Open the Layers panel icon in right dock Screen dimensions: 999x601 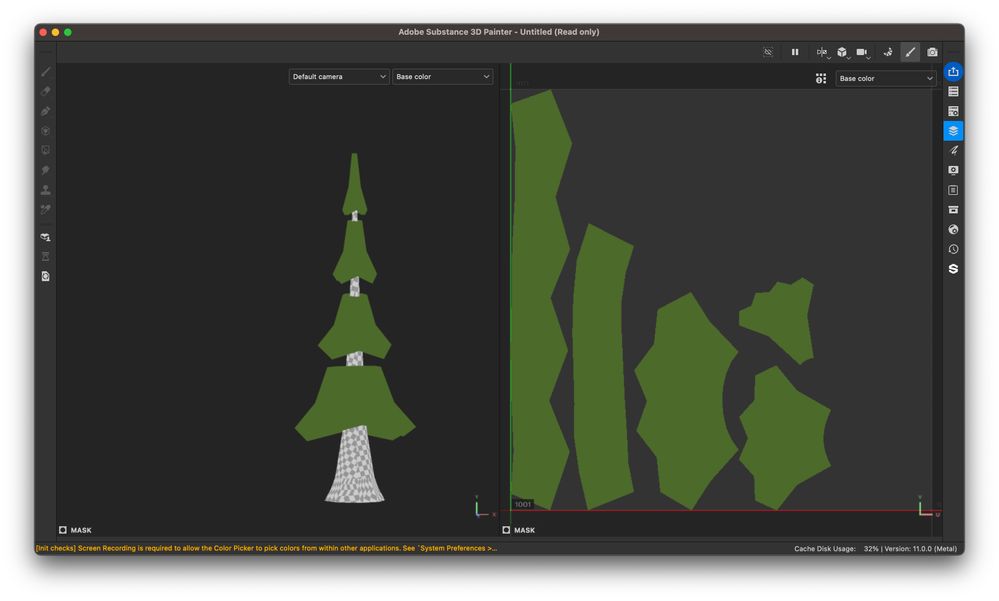953,131
